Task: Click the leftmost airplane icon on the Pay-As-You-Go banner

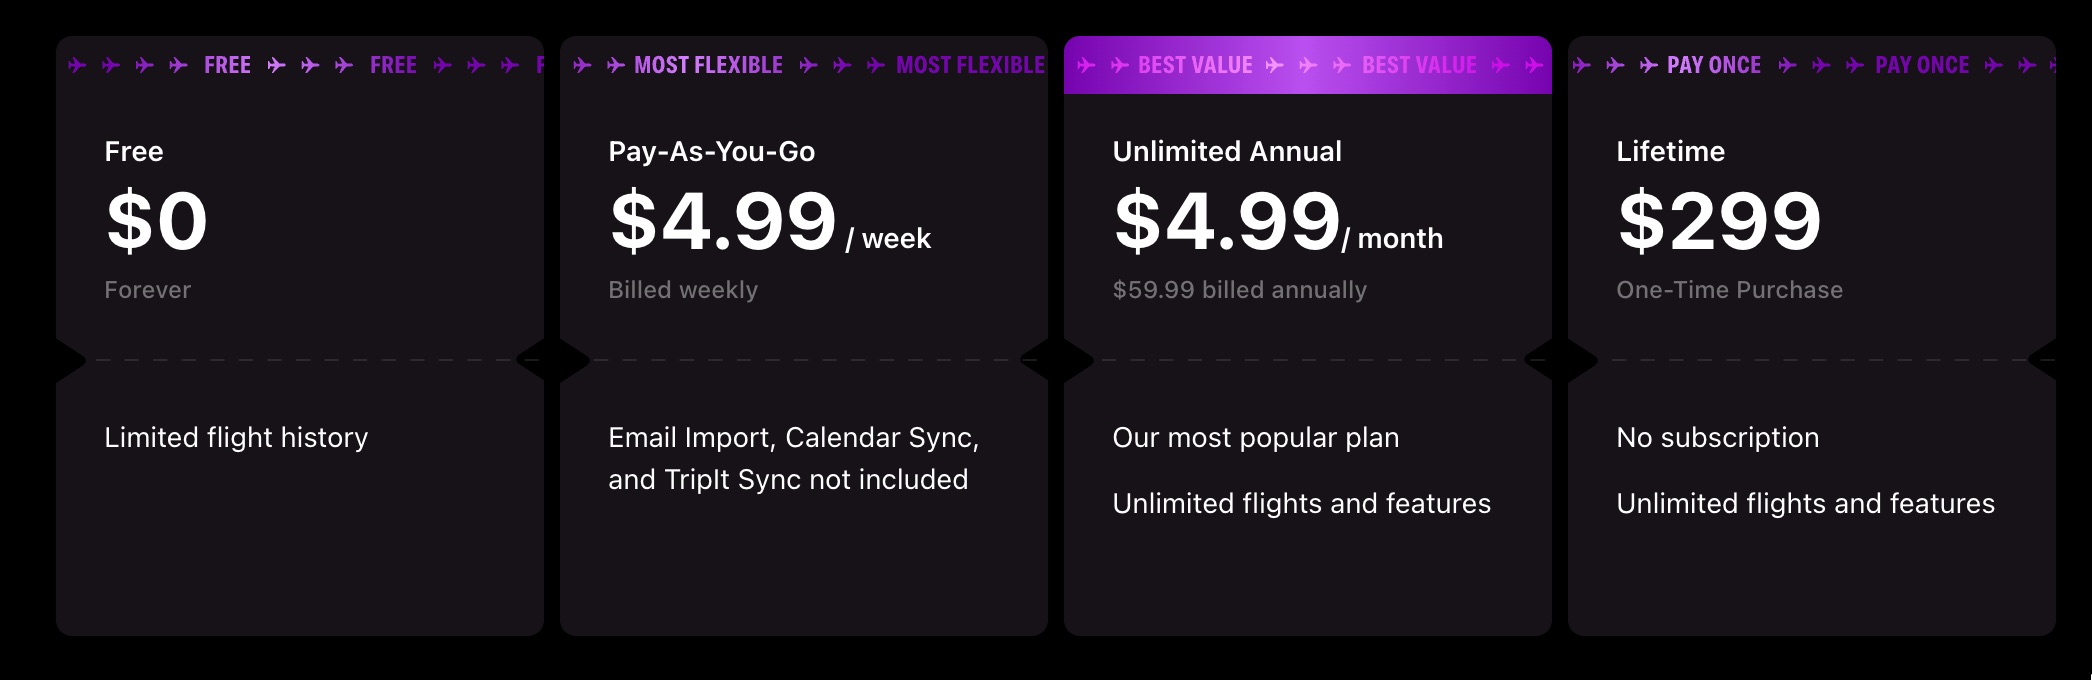Action: pyautogui.click(x=580, y=65)
